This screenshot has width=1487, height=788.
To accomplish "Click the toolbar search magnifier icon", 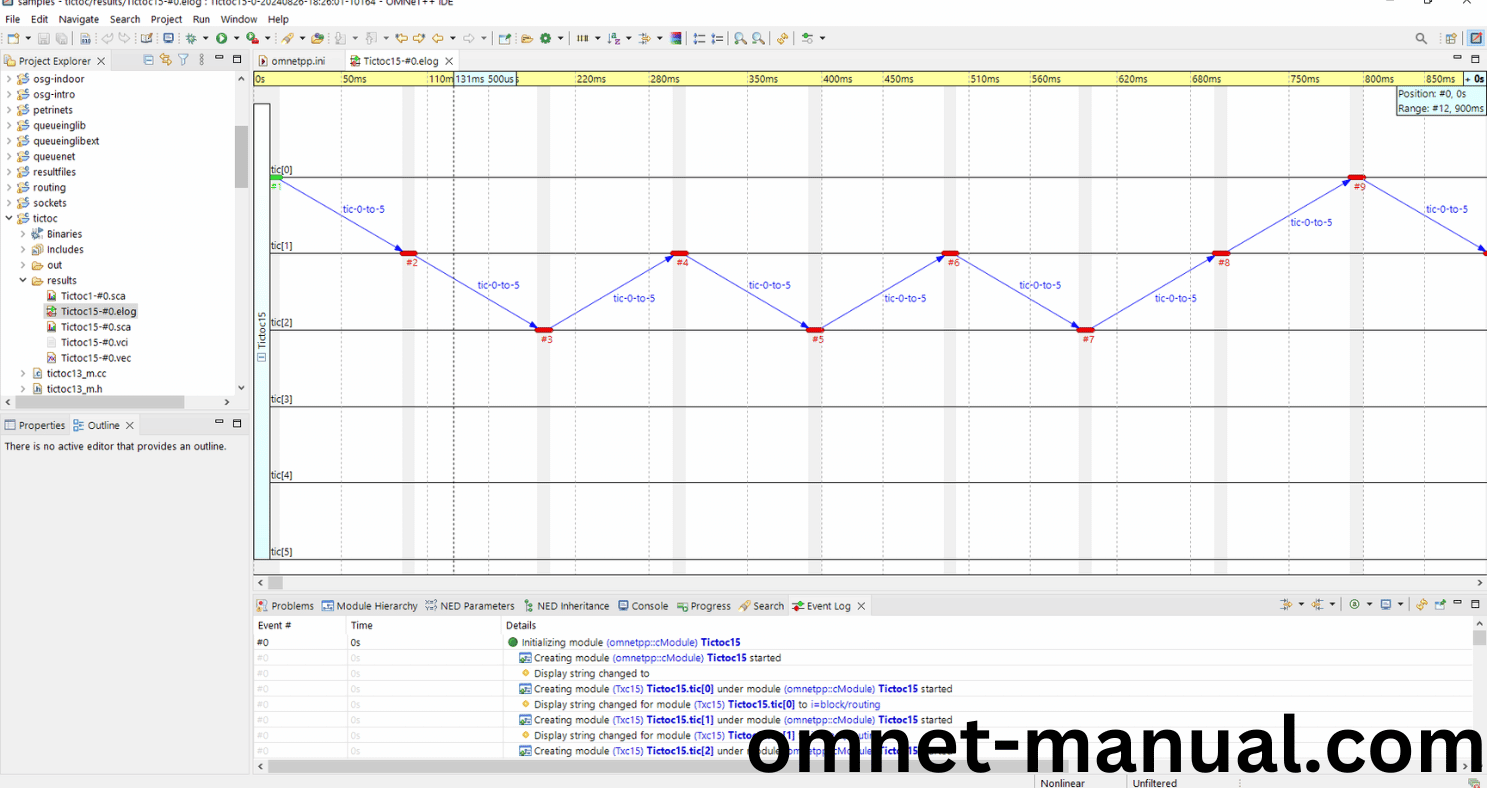I will [x=1421, y=38].
